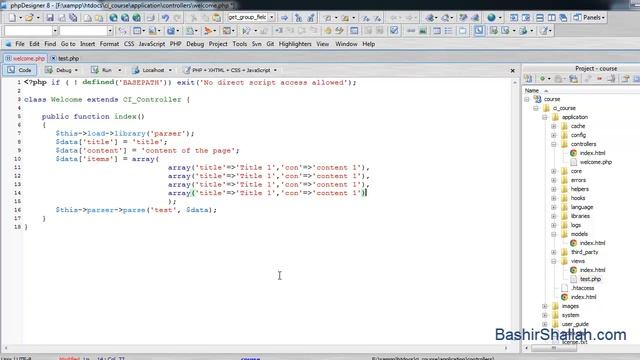The image size is (640, 360).
Task: Click the green add icon in Project panel
Action: coord(542,78)
